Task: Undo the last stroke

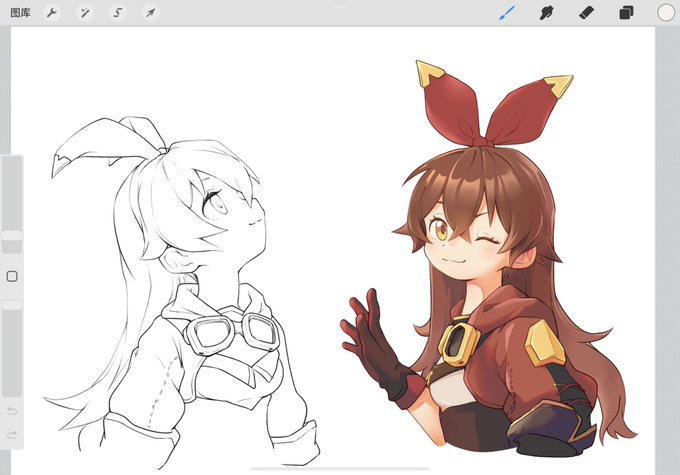Action: 12,410
